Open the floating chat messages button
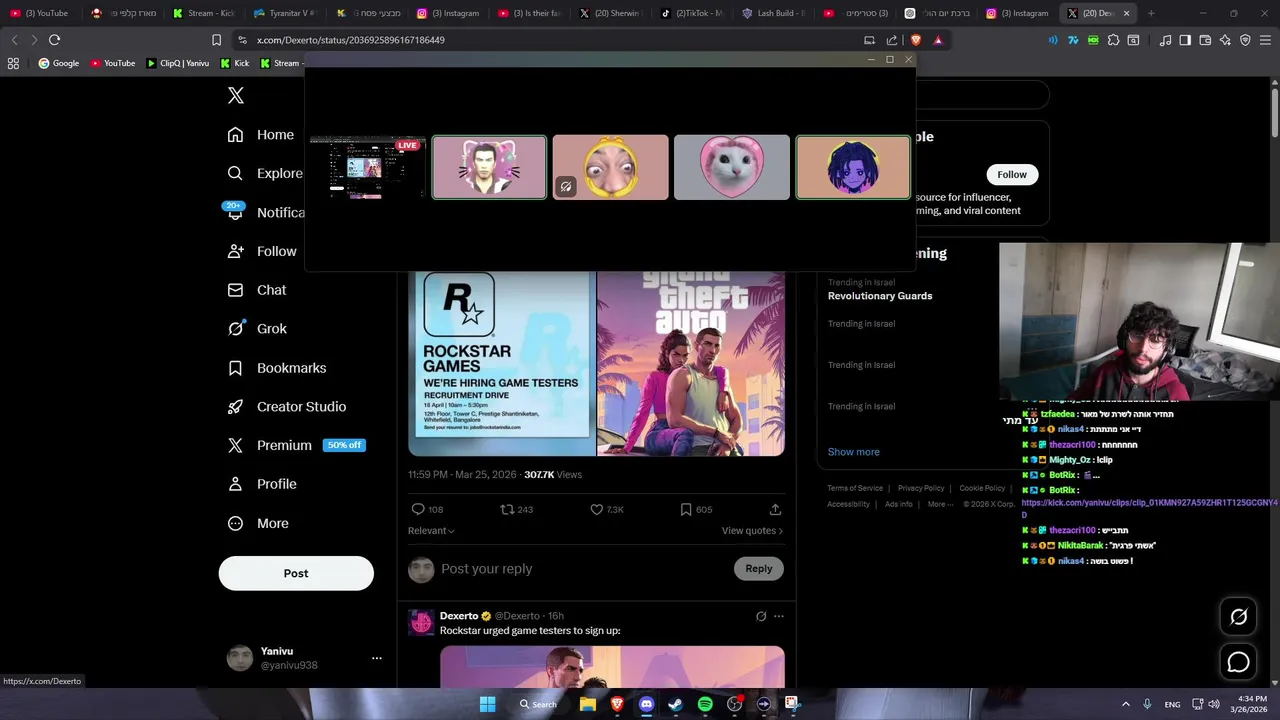 click(x=1238, y=662)
